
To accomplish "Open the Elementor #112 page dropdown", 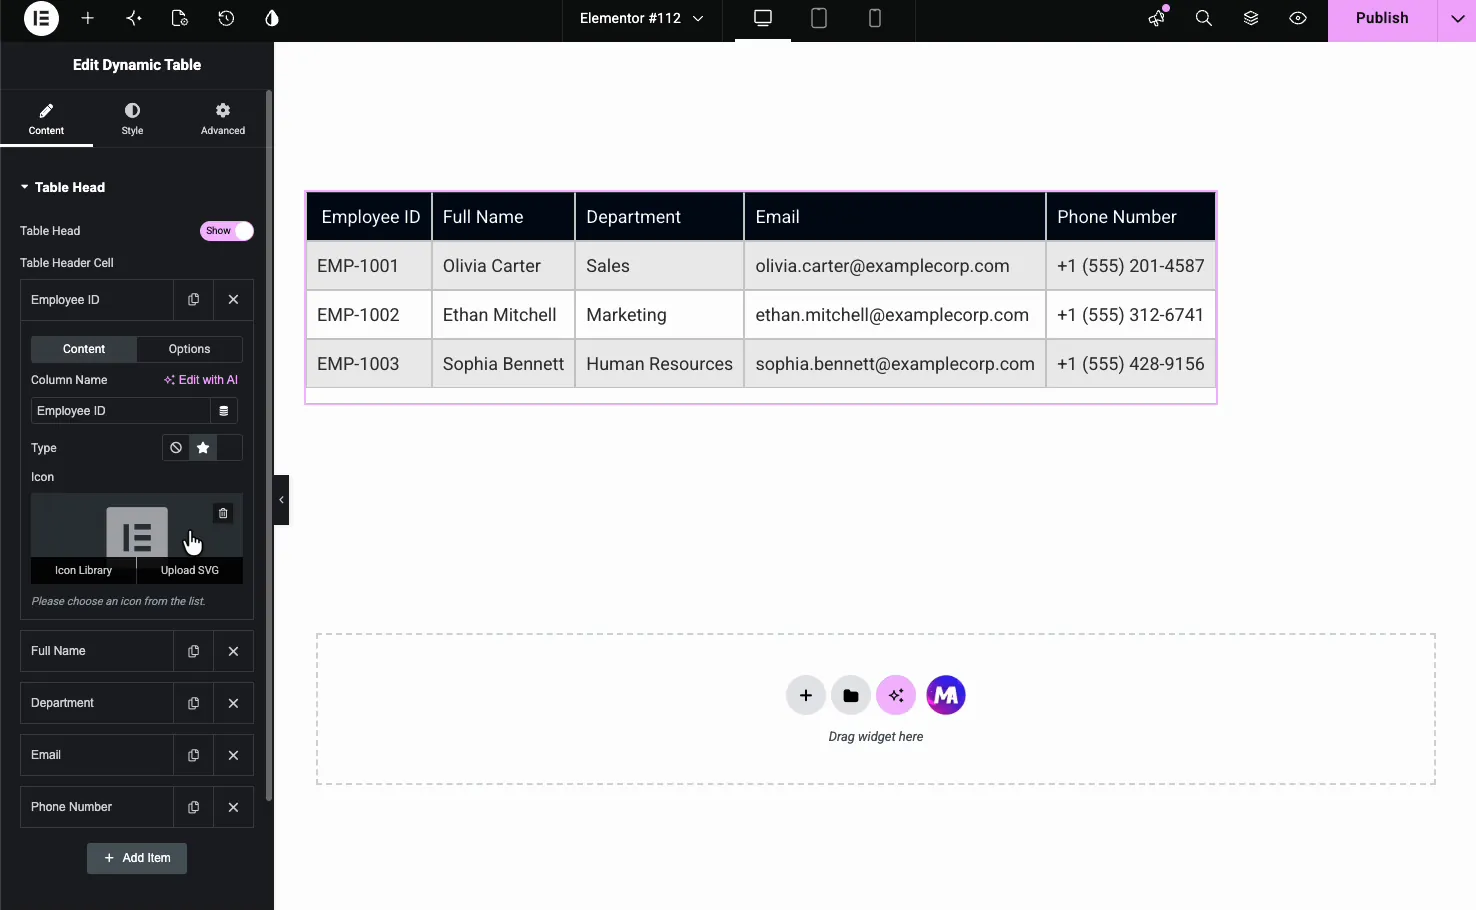I will 642,18.
